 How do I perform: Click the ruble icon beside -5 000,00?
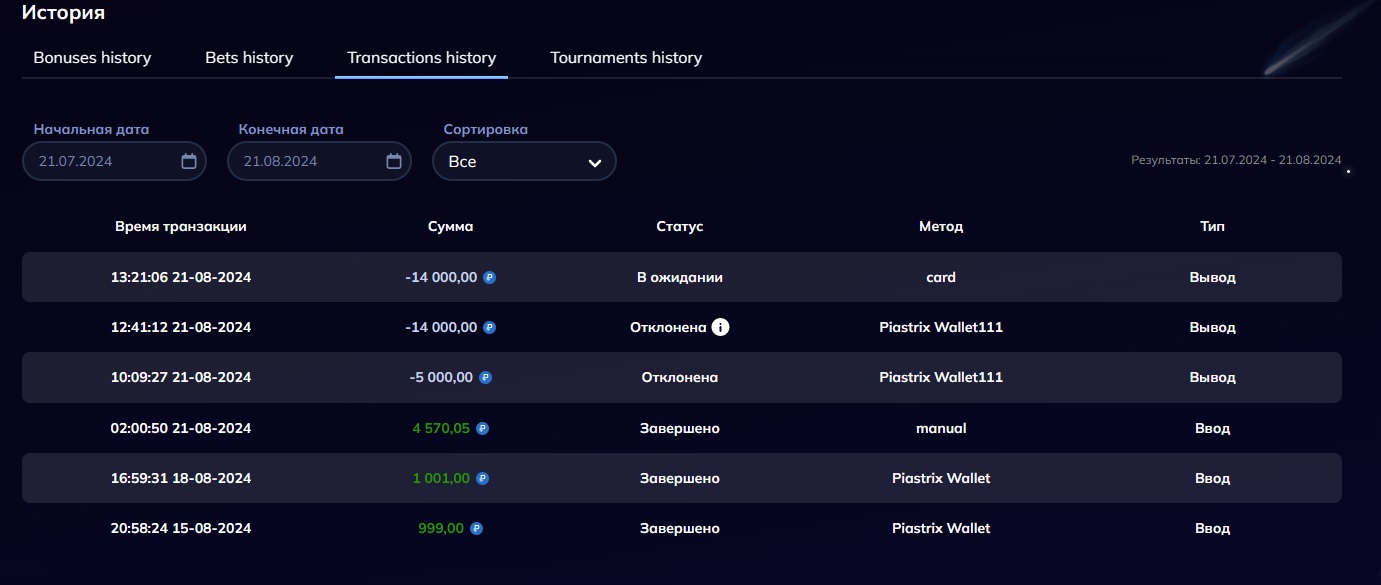click(x=485, y=378)
